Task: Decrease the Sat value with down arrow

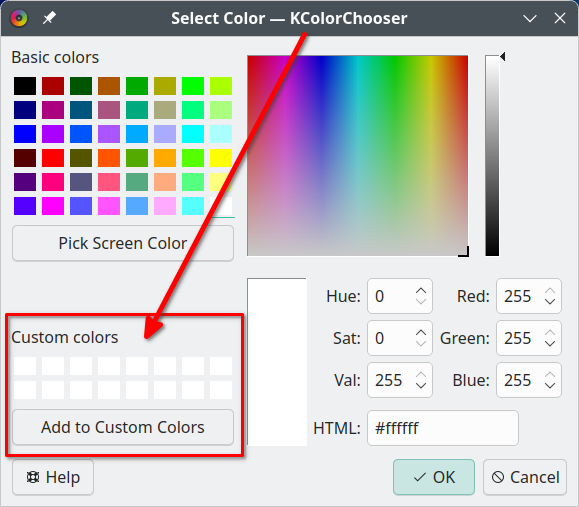Action: click(x=421, y=343)
